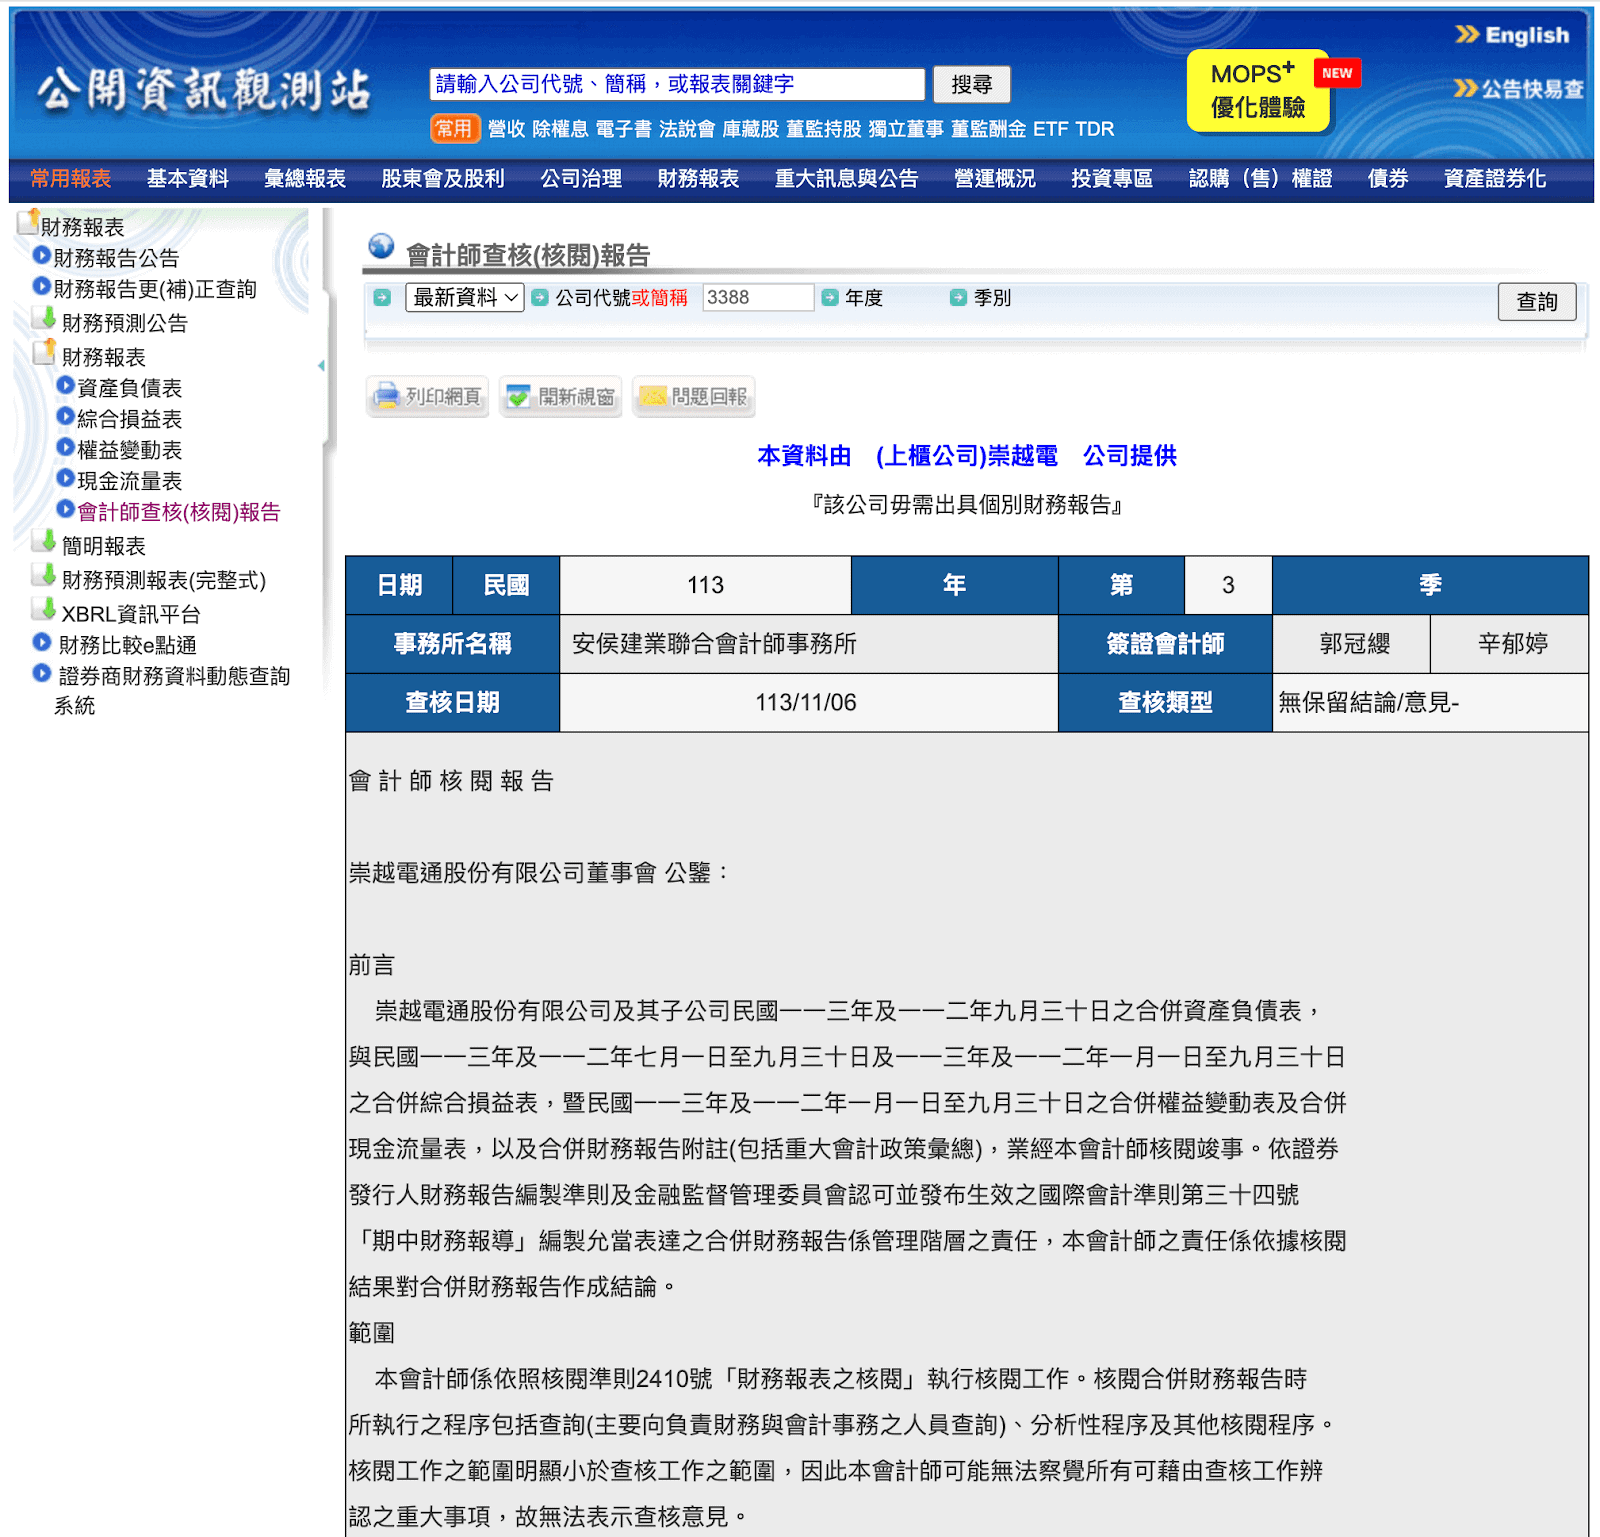
Task: Click the MOPS+ 優化體驗 yellow banner
Action: coord(1258,91)
